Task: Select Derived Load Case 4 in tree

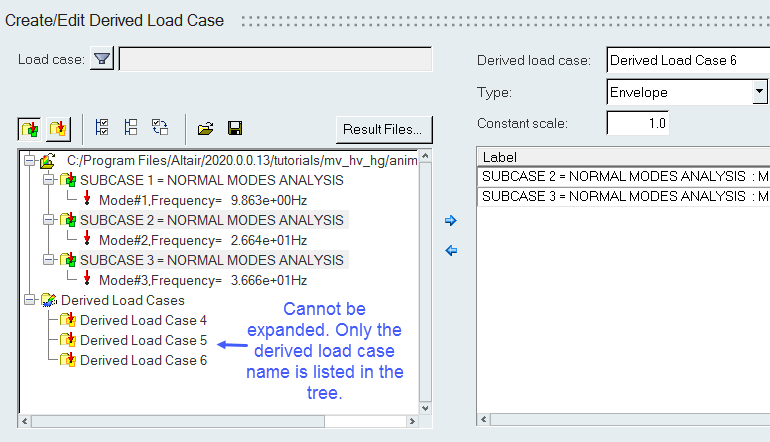Action: (x=143, y=320)
